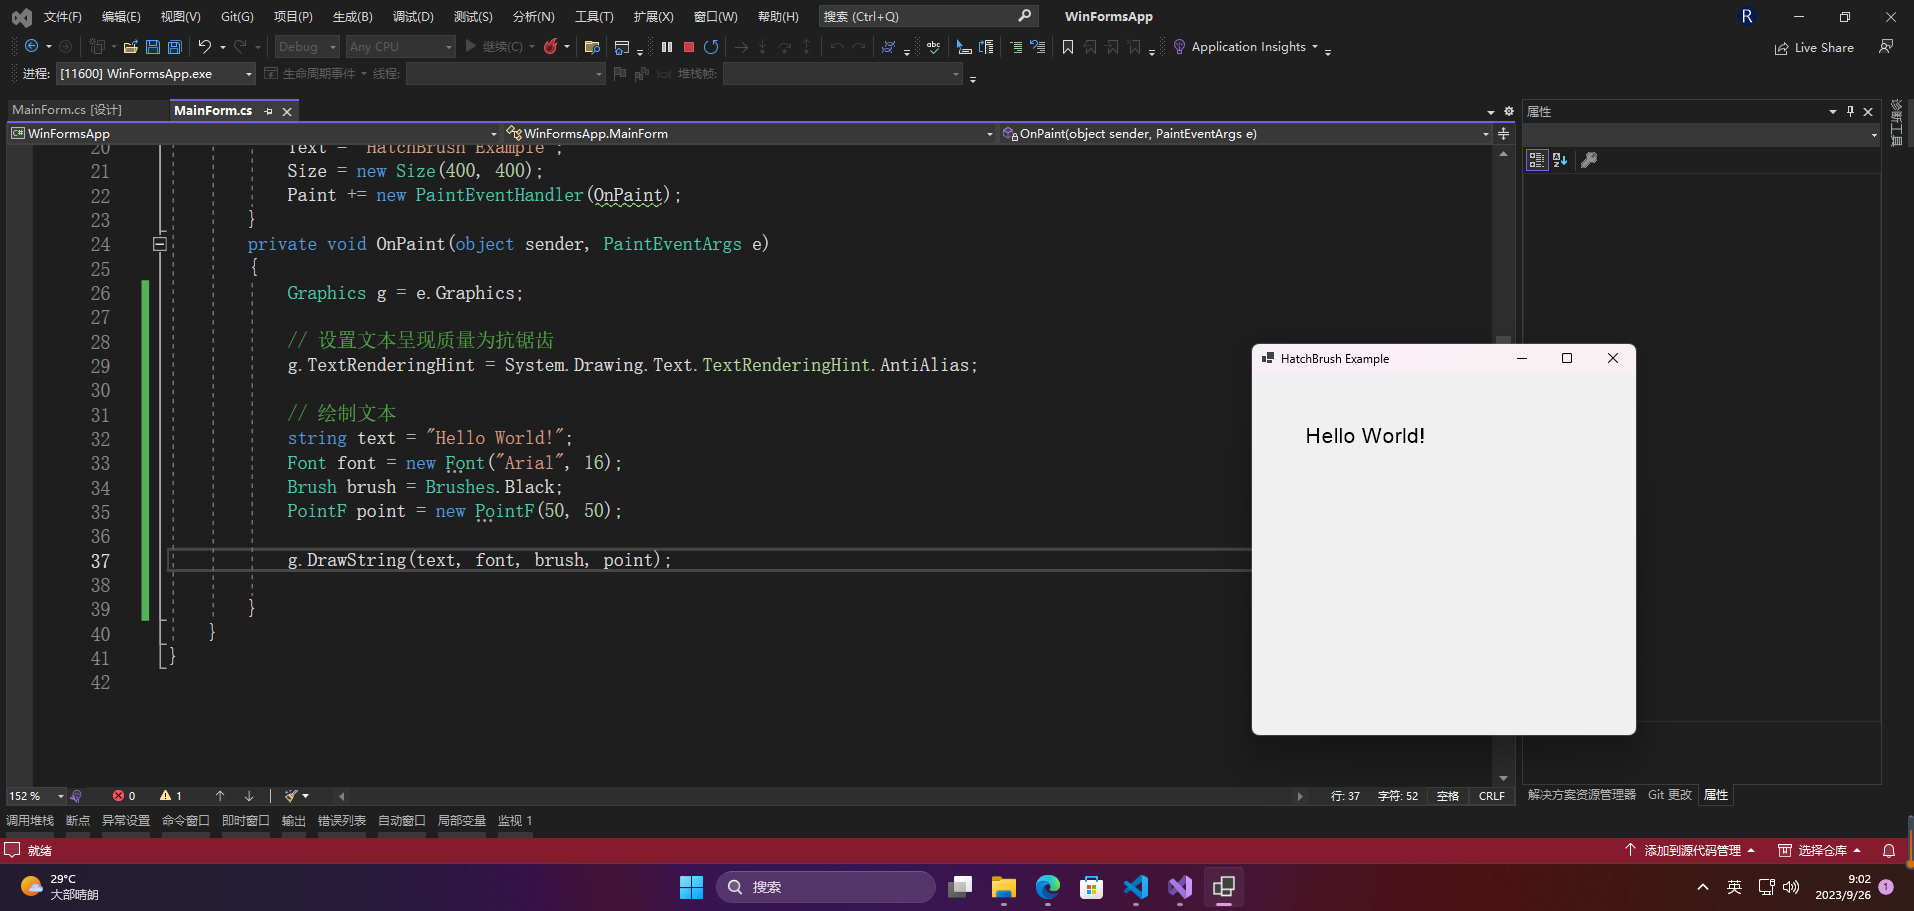Open the Debug configuration dropdown

point(308,46)
